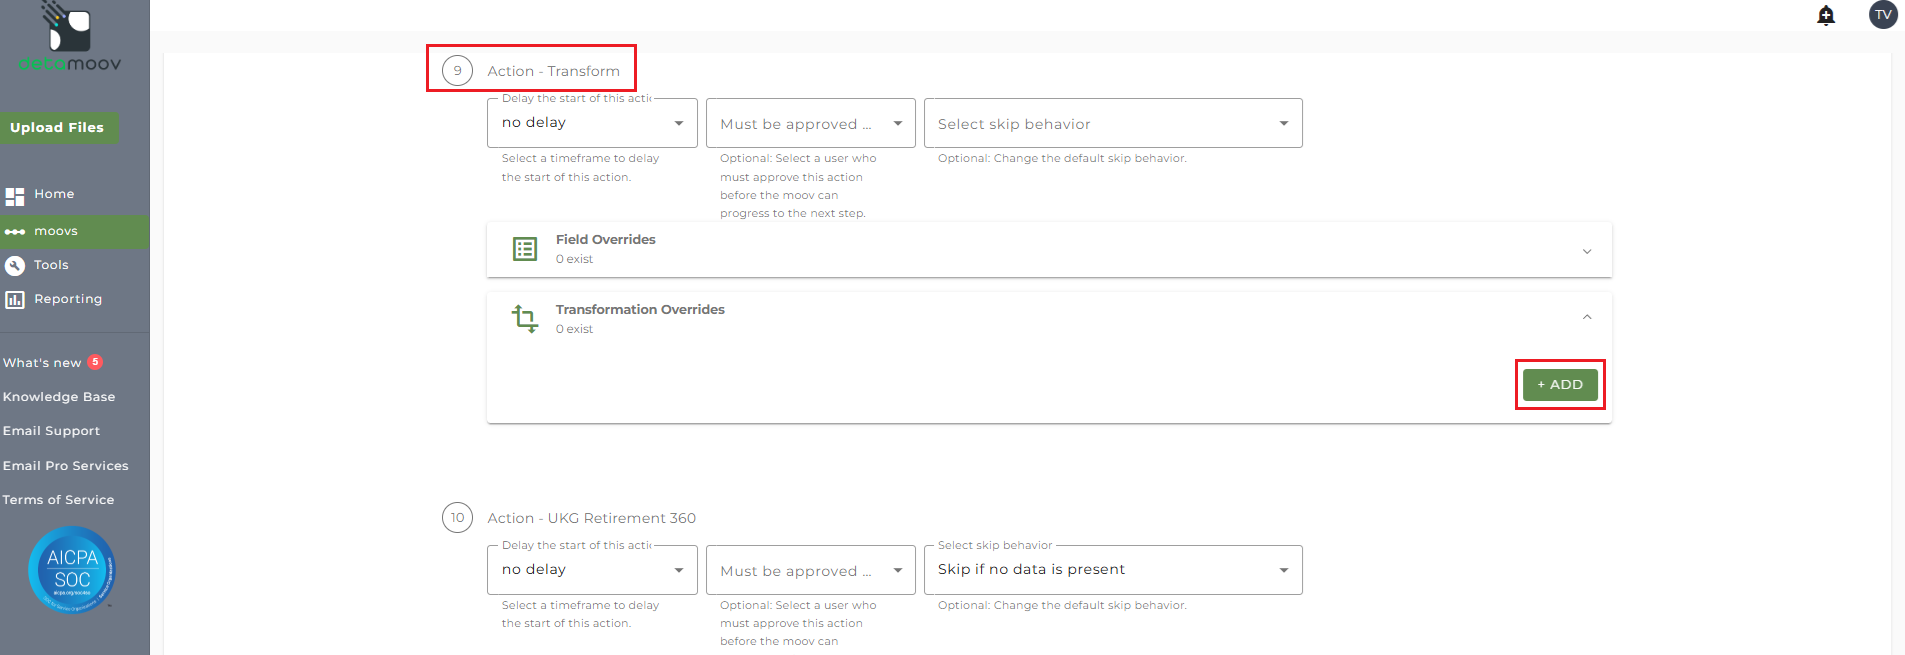Open the Knowledge Base link
Viewport: 1905px width, 655px height.
click(59, 397)
